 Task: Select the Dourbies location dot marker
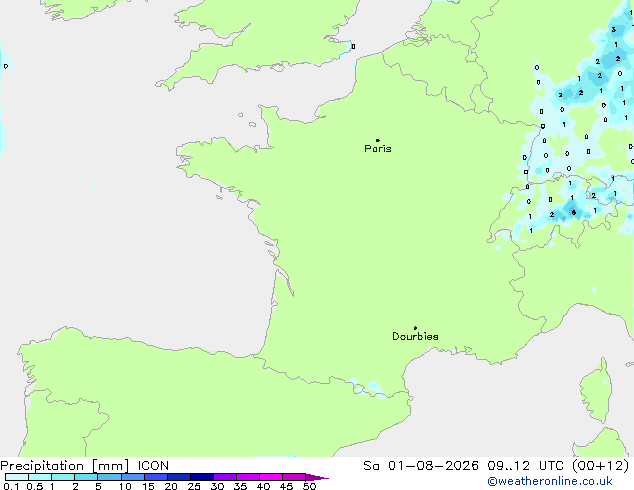click(x=415, y=328)
